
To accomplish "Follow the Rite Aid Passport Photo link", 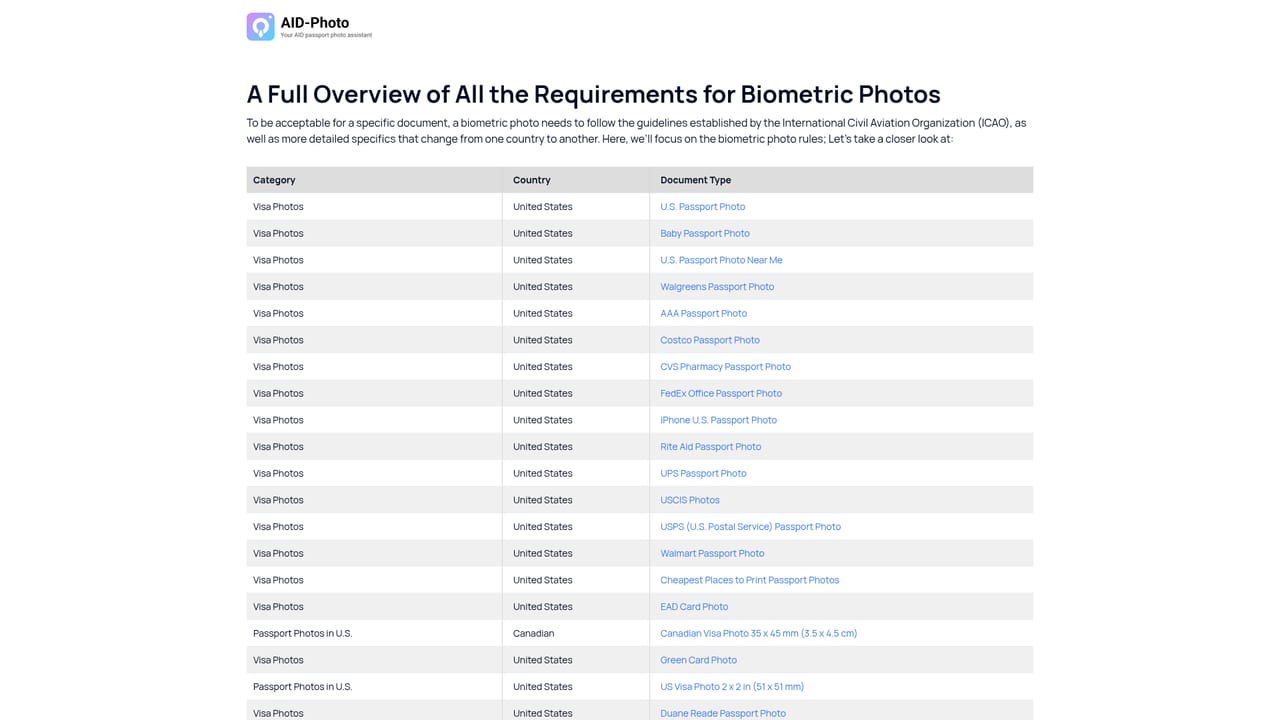I will (710, 447).
